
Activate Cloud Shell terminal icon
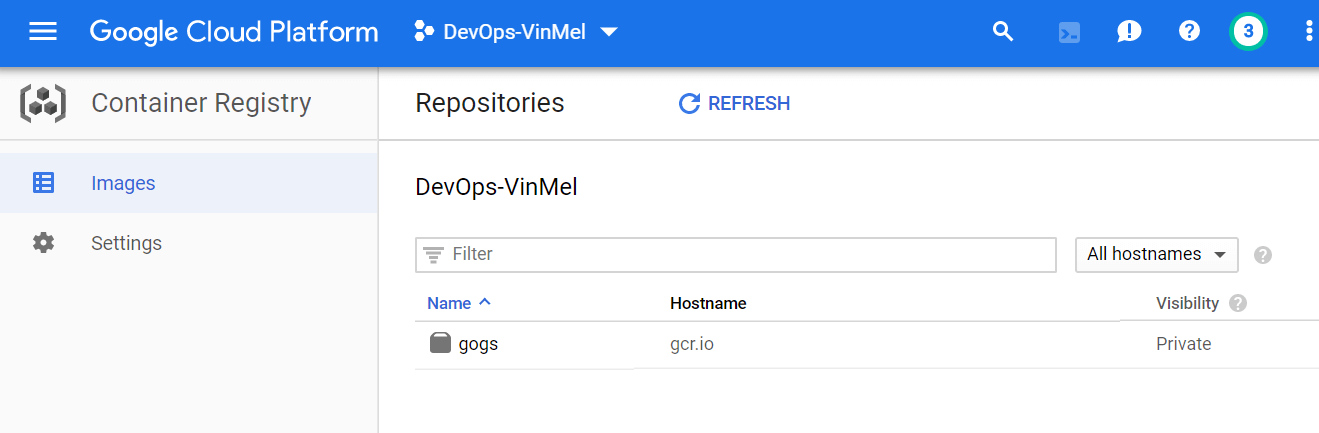click(1069, 32)
